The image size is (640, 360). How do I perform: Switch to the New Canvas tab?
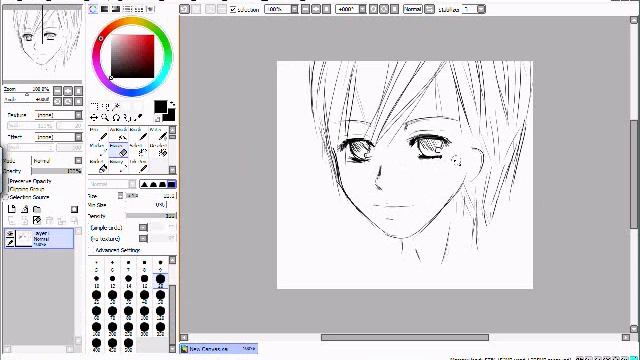coord(219,349)
